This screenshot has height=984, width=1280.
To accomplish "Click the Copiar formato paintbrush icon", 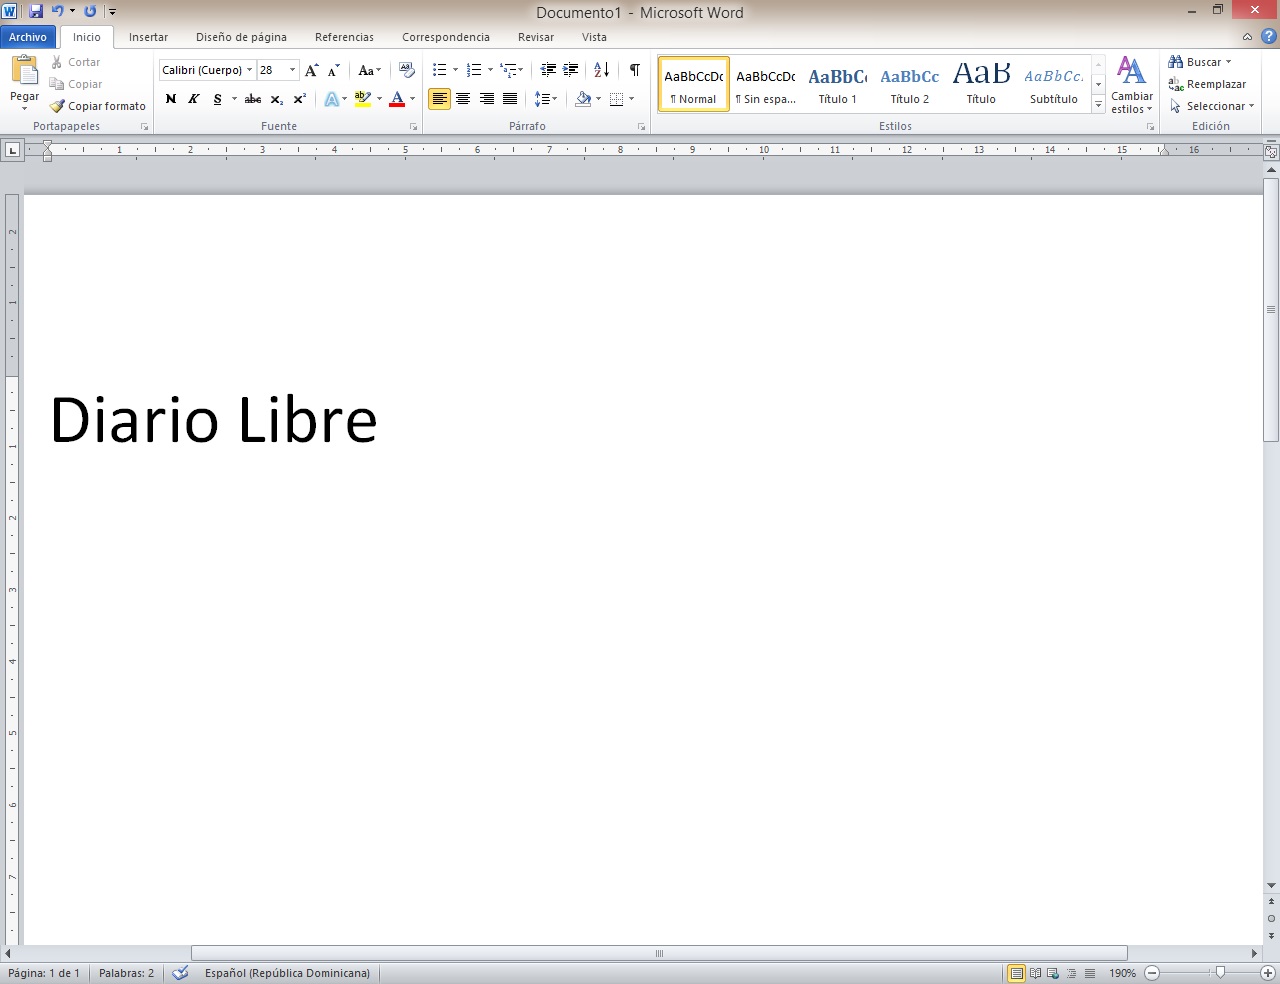I will click(x=57, y=106).
